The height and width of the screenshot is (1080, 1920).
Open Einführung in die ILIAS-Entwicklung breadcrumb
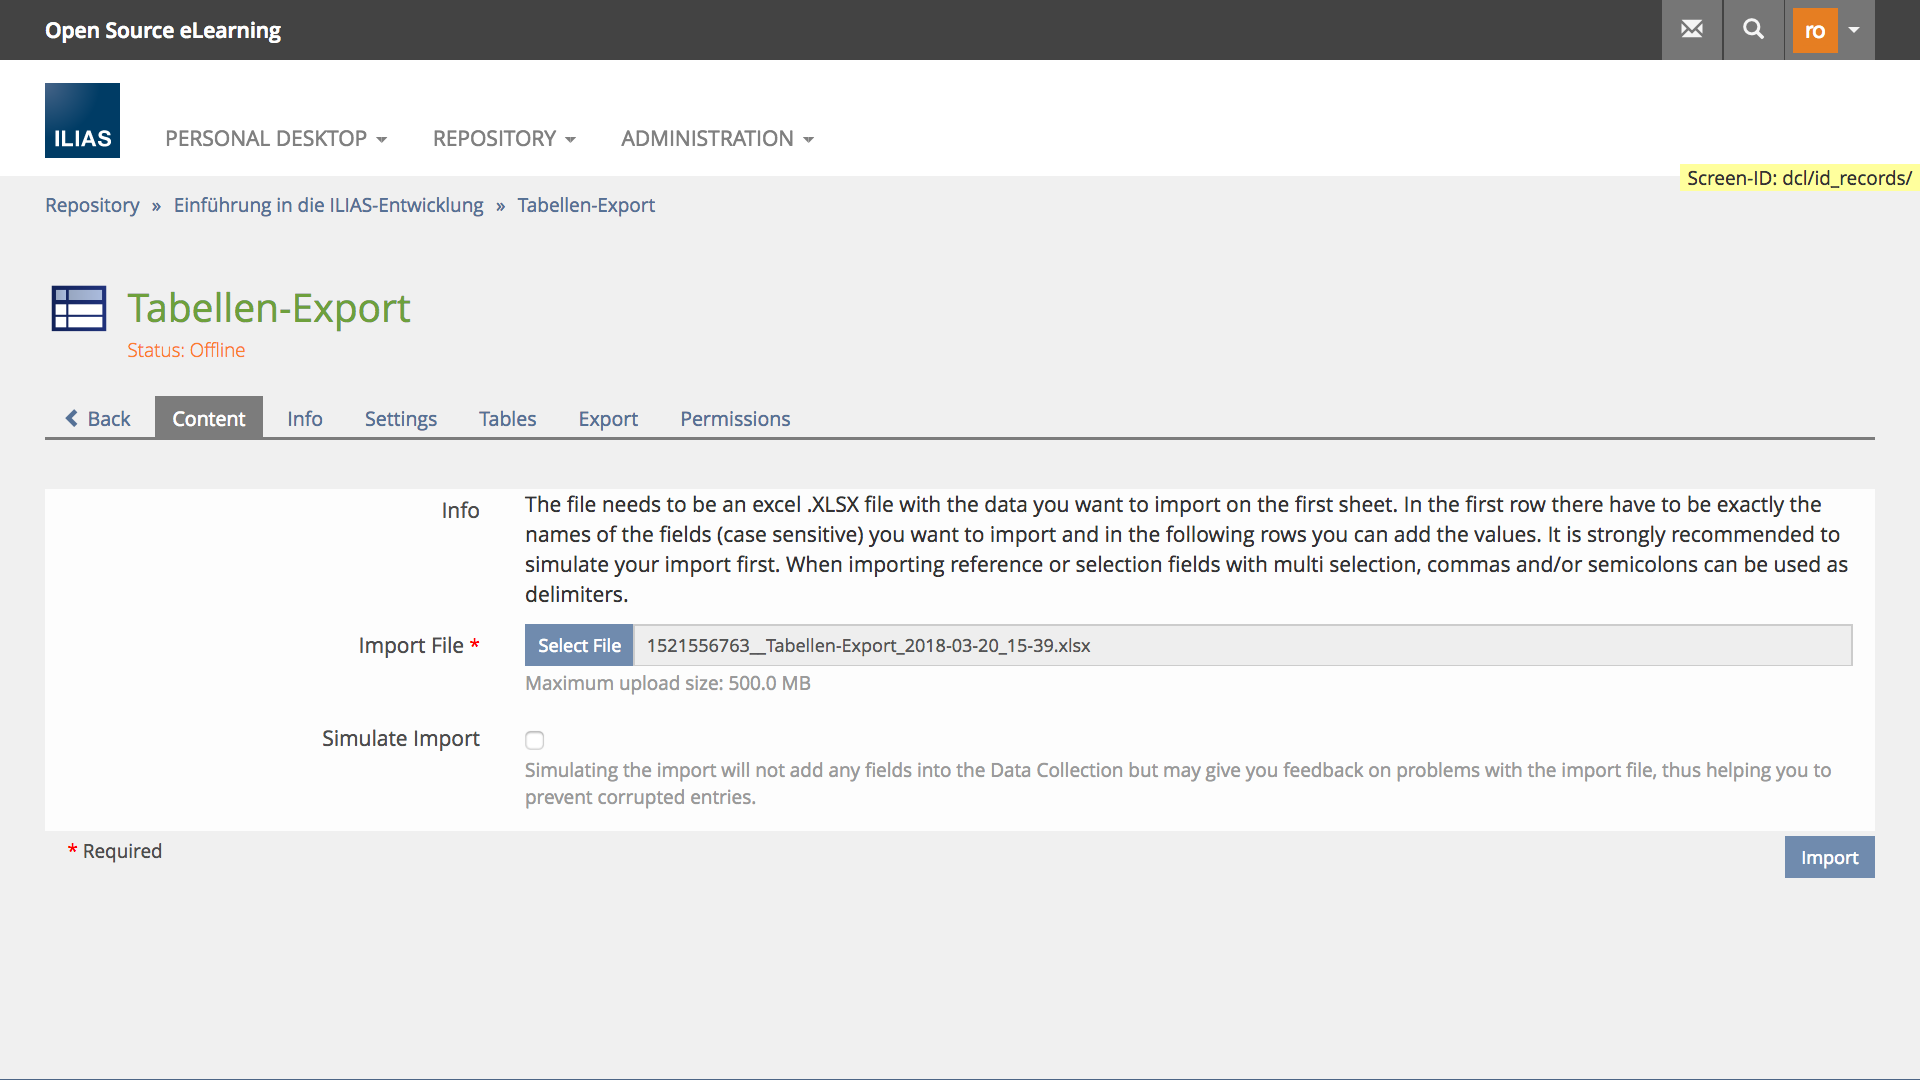328,205
